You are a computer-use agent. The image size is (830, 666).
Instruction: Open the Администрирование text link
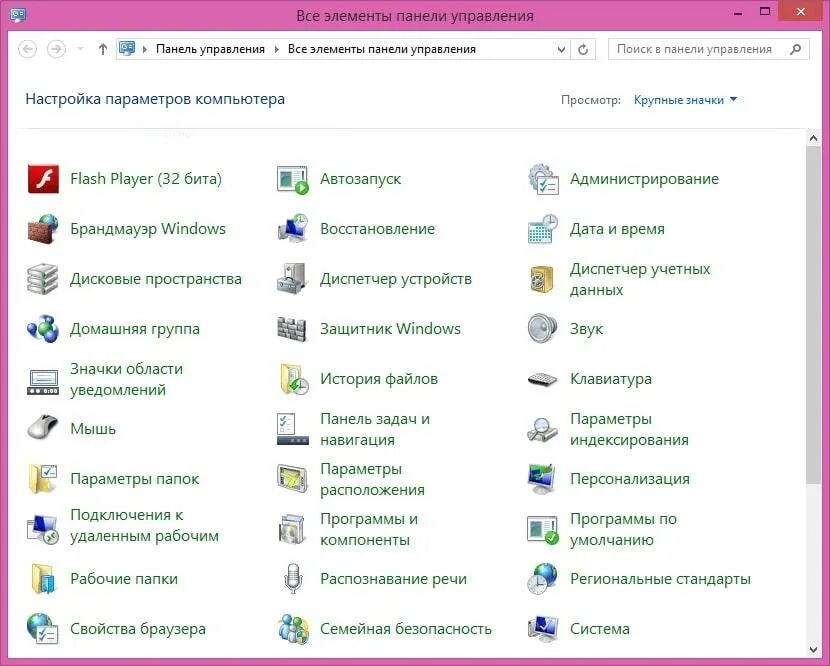(x=645, y=179)
